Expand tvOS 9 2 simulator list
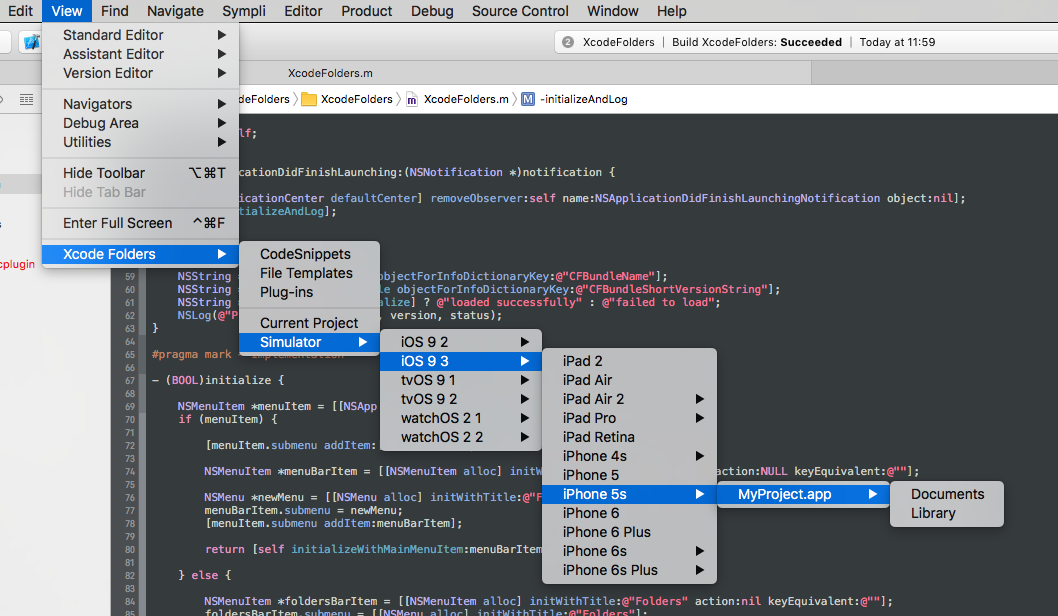1058x616 pixels. (461, 398)
